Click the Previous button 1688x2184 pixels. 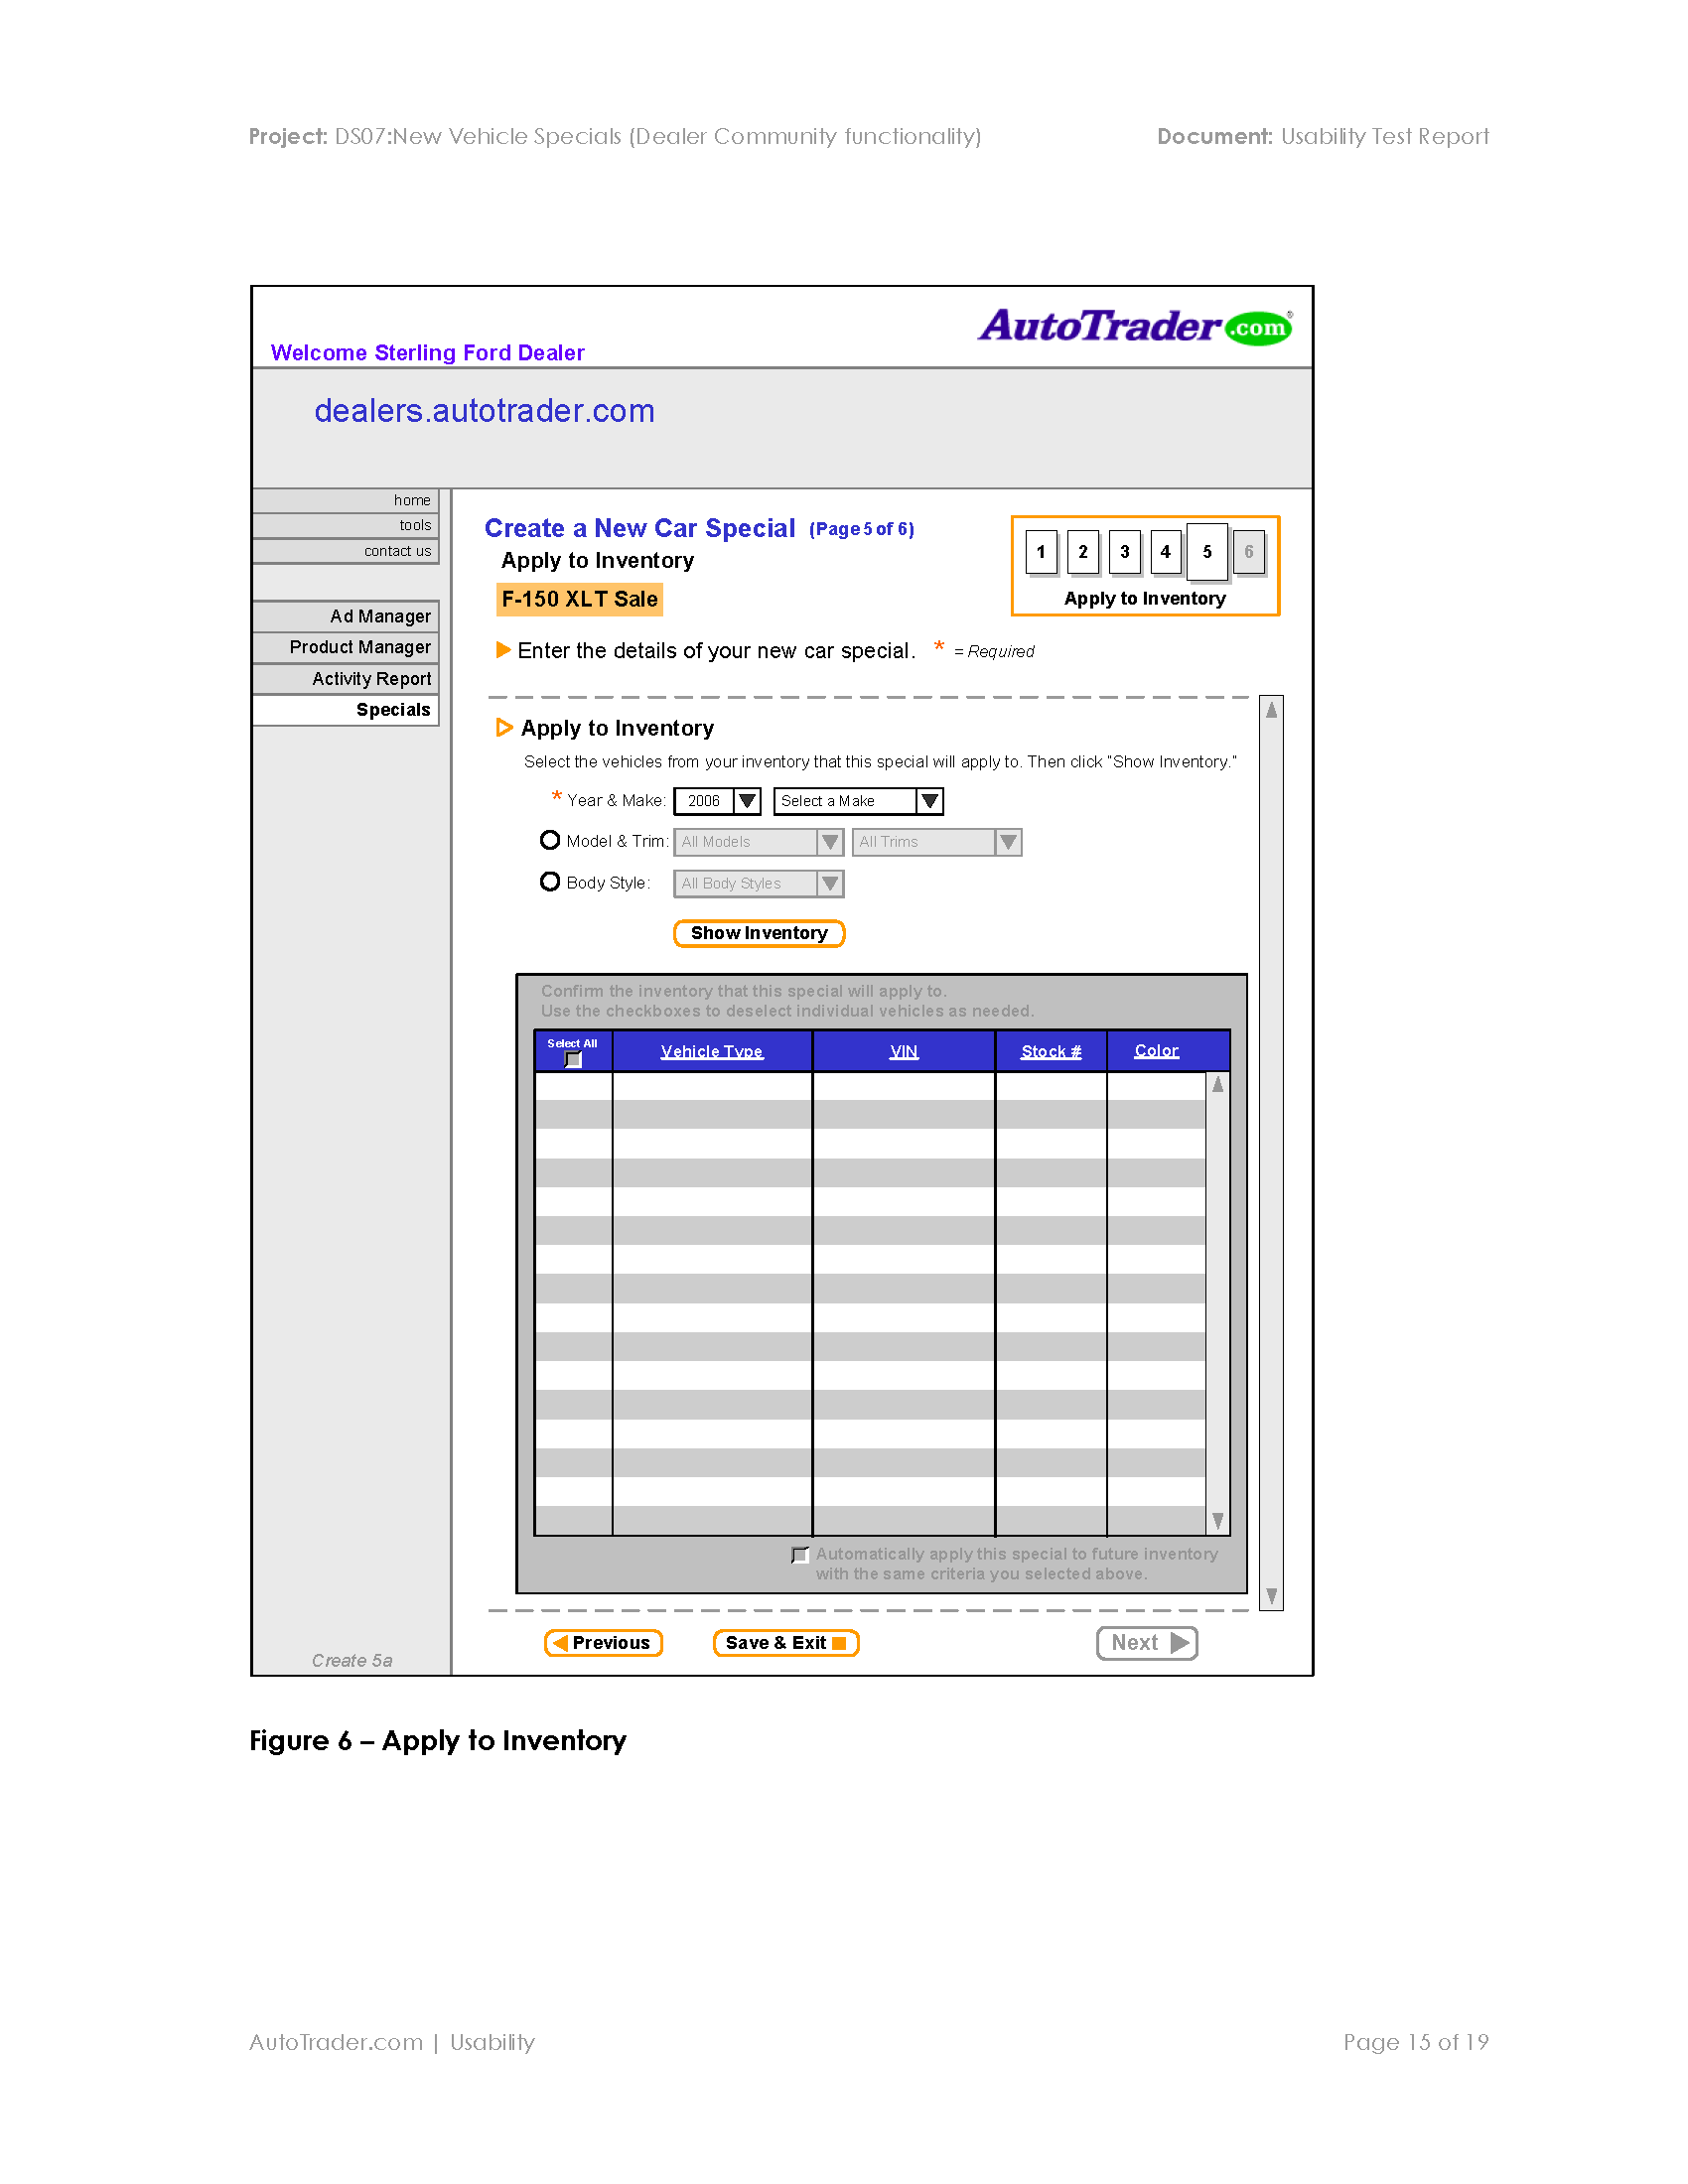[x=603, y=1643]
